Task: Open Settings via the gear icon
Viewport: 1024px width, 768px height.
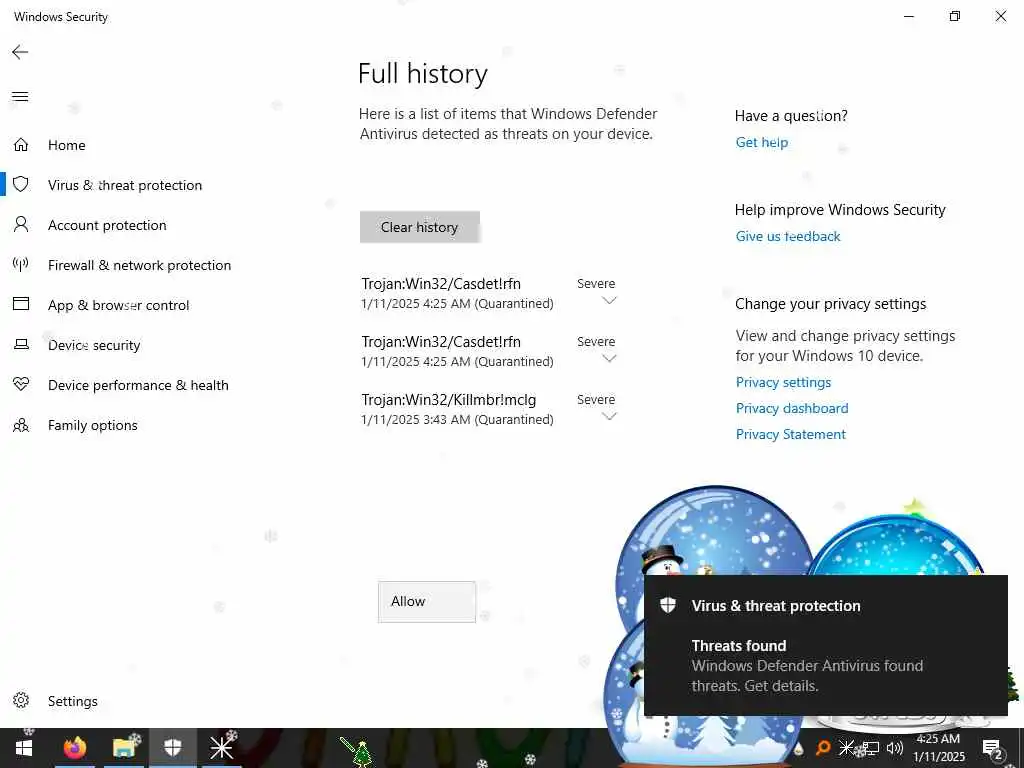Action: (21, 700)
